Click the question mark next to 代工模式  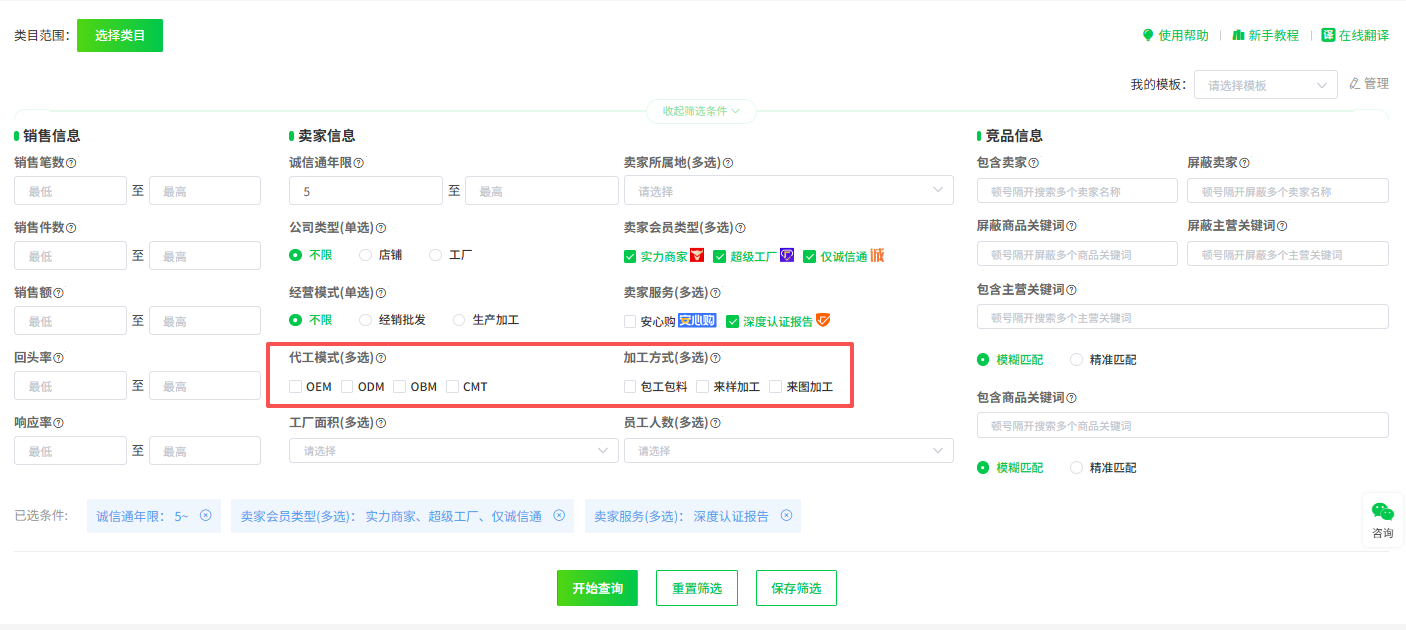point(380,358)
